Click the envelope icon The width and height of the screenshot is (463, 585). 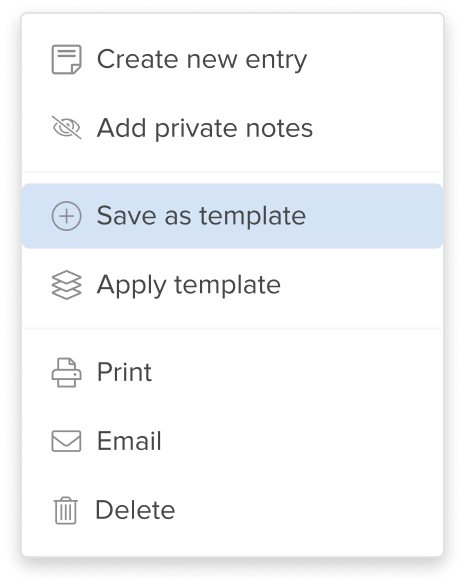click(66, 441)
